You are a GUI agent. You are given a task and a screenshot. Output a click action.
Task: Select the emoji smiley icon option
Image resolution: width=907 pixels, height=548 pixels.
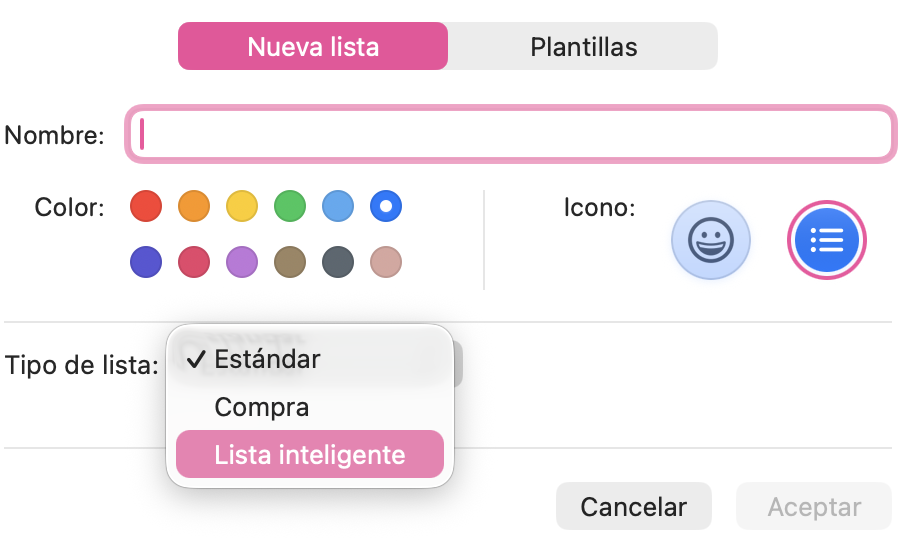pos(710,240)
